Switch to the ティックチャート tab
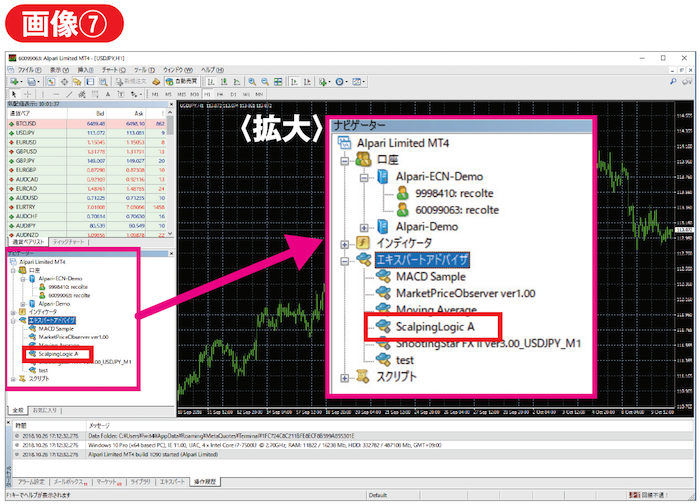Screen dimensions: 700x504 pyautogui.click(x=68, y=242)
